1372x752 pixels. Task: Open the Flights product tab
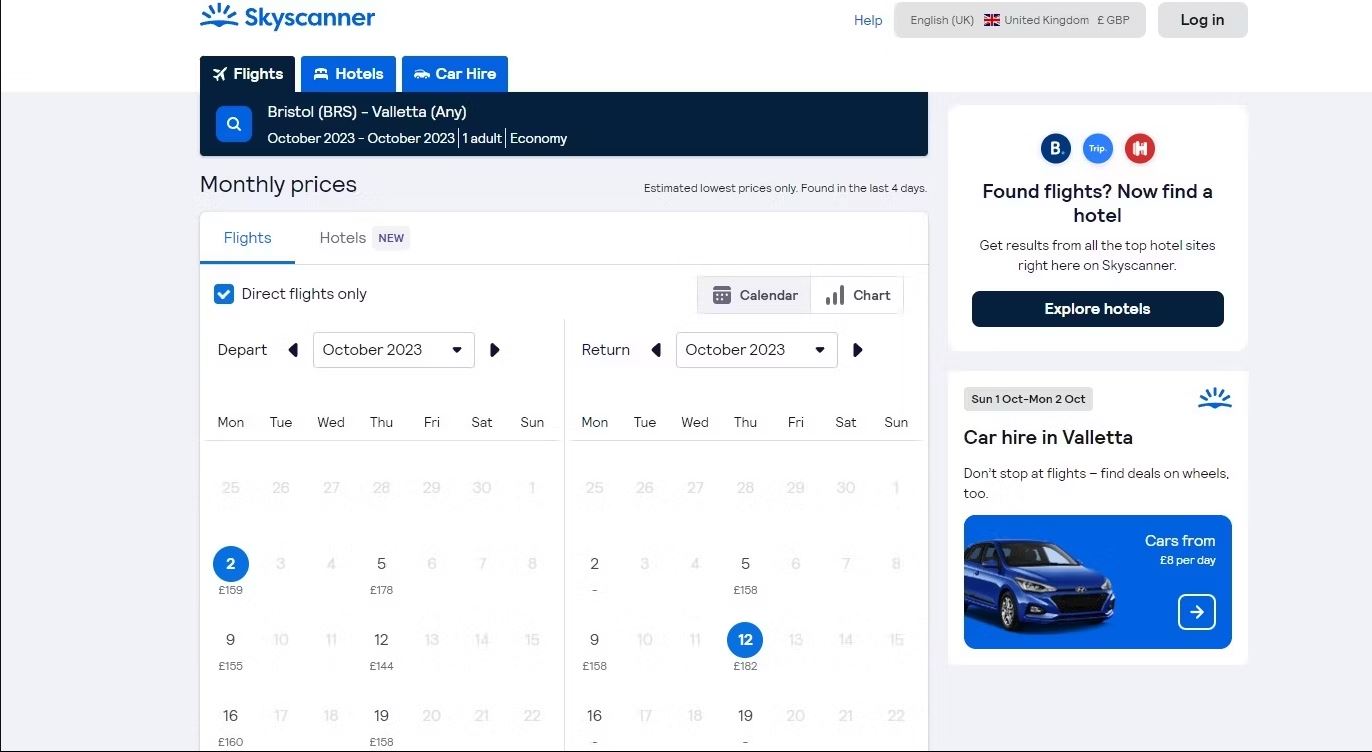pos(247,74)
